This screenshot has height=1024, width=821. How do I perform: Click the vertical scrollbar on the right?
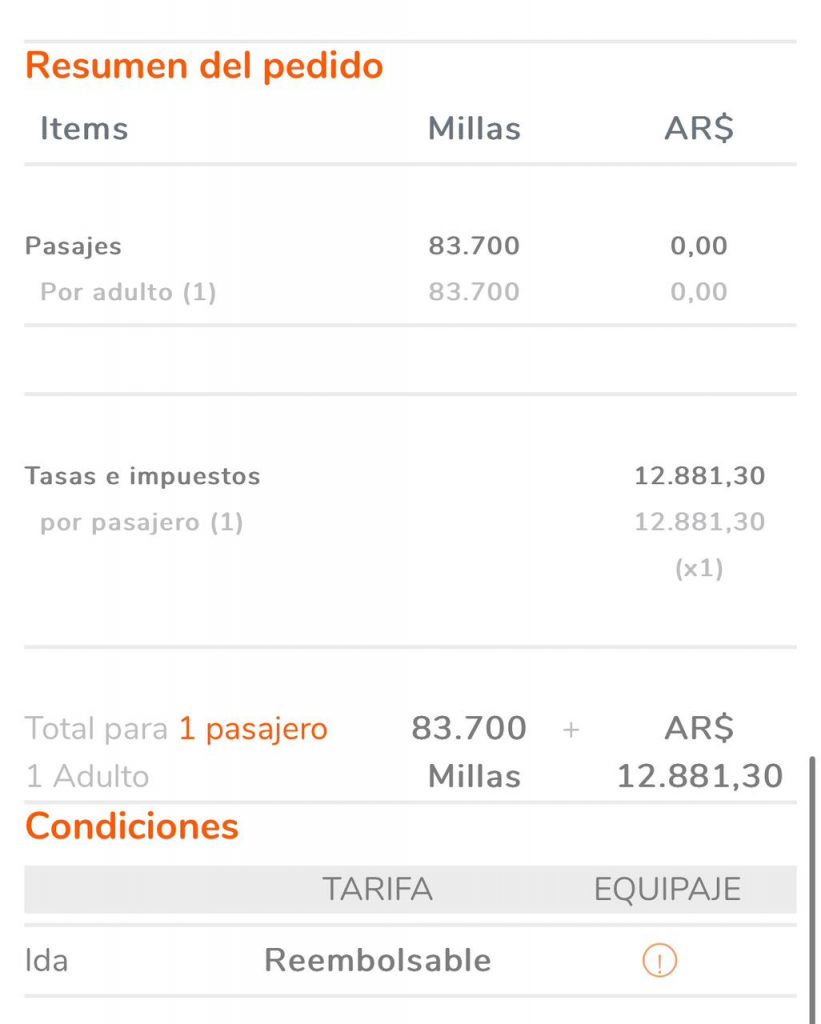[813, 889]
